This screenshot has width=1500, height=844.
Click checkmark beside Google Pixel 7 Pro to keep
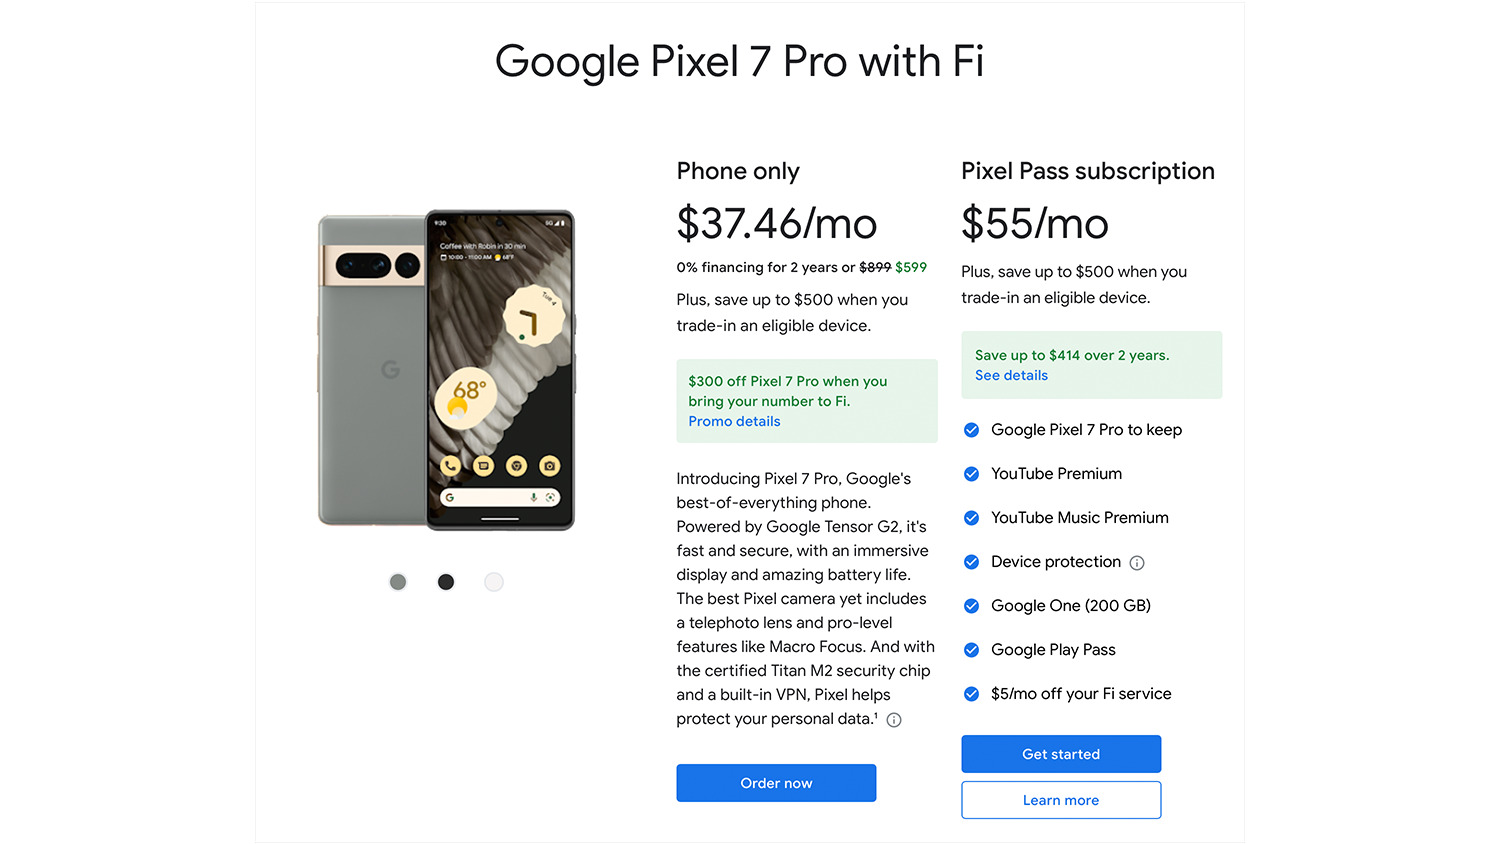971,430
